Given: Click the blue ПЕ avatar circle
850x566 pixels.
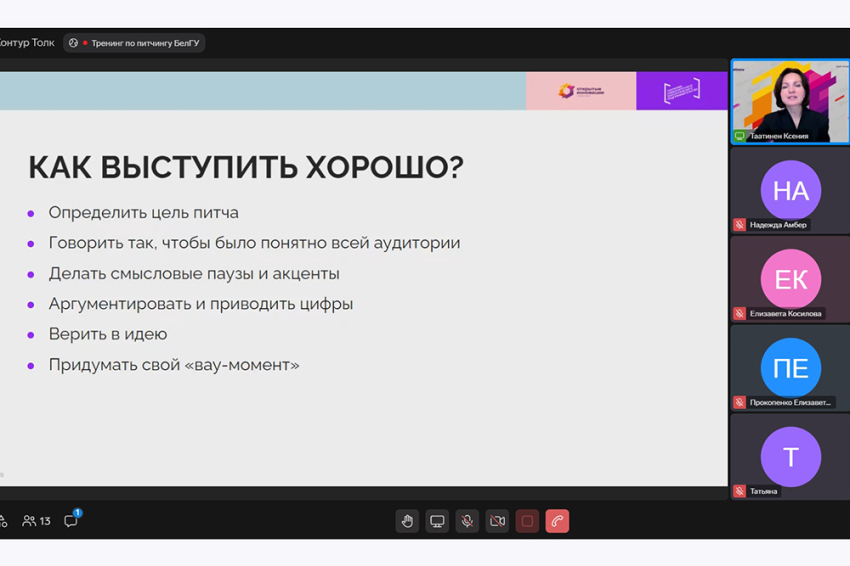Looking at the screenshot, I should pyautogui.click(x=790, y=368).
